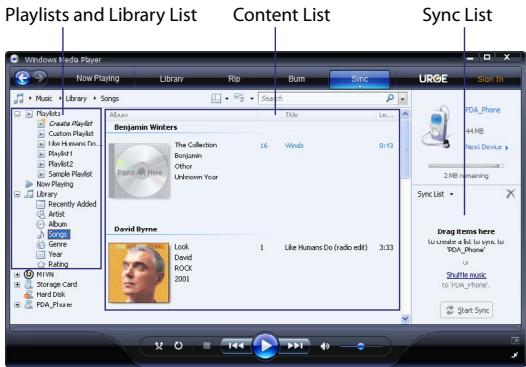Image resolution: width=526 pixels, height=367 pixels.
Task: Switch to compact mode icon
Action: click(x=515, y=355)
